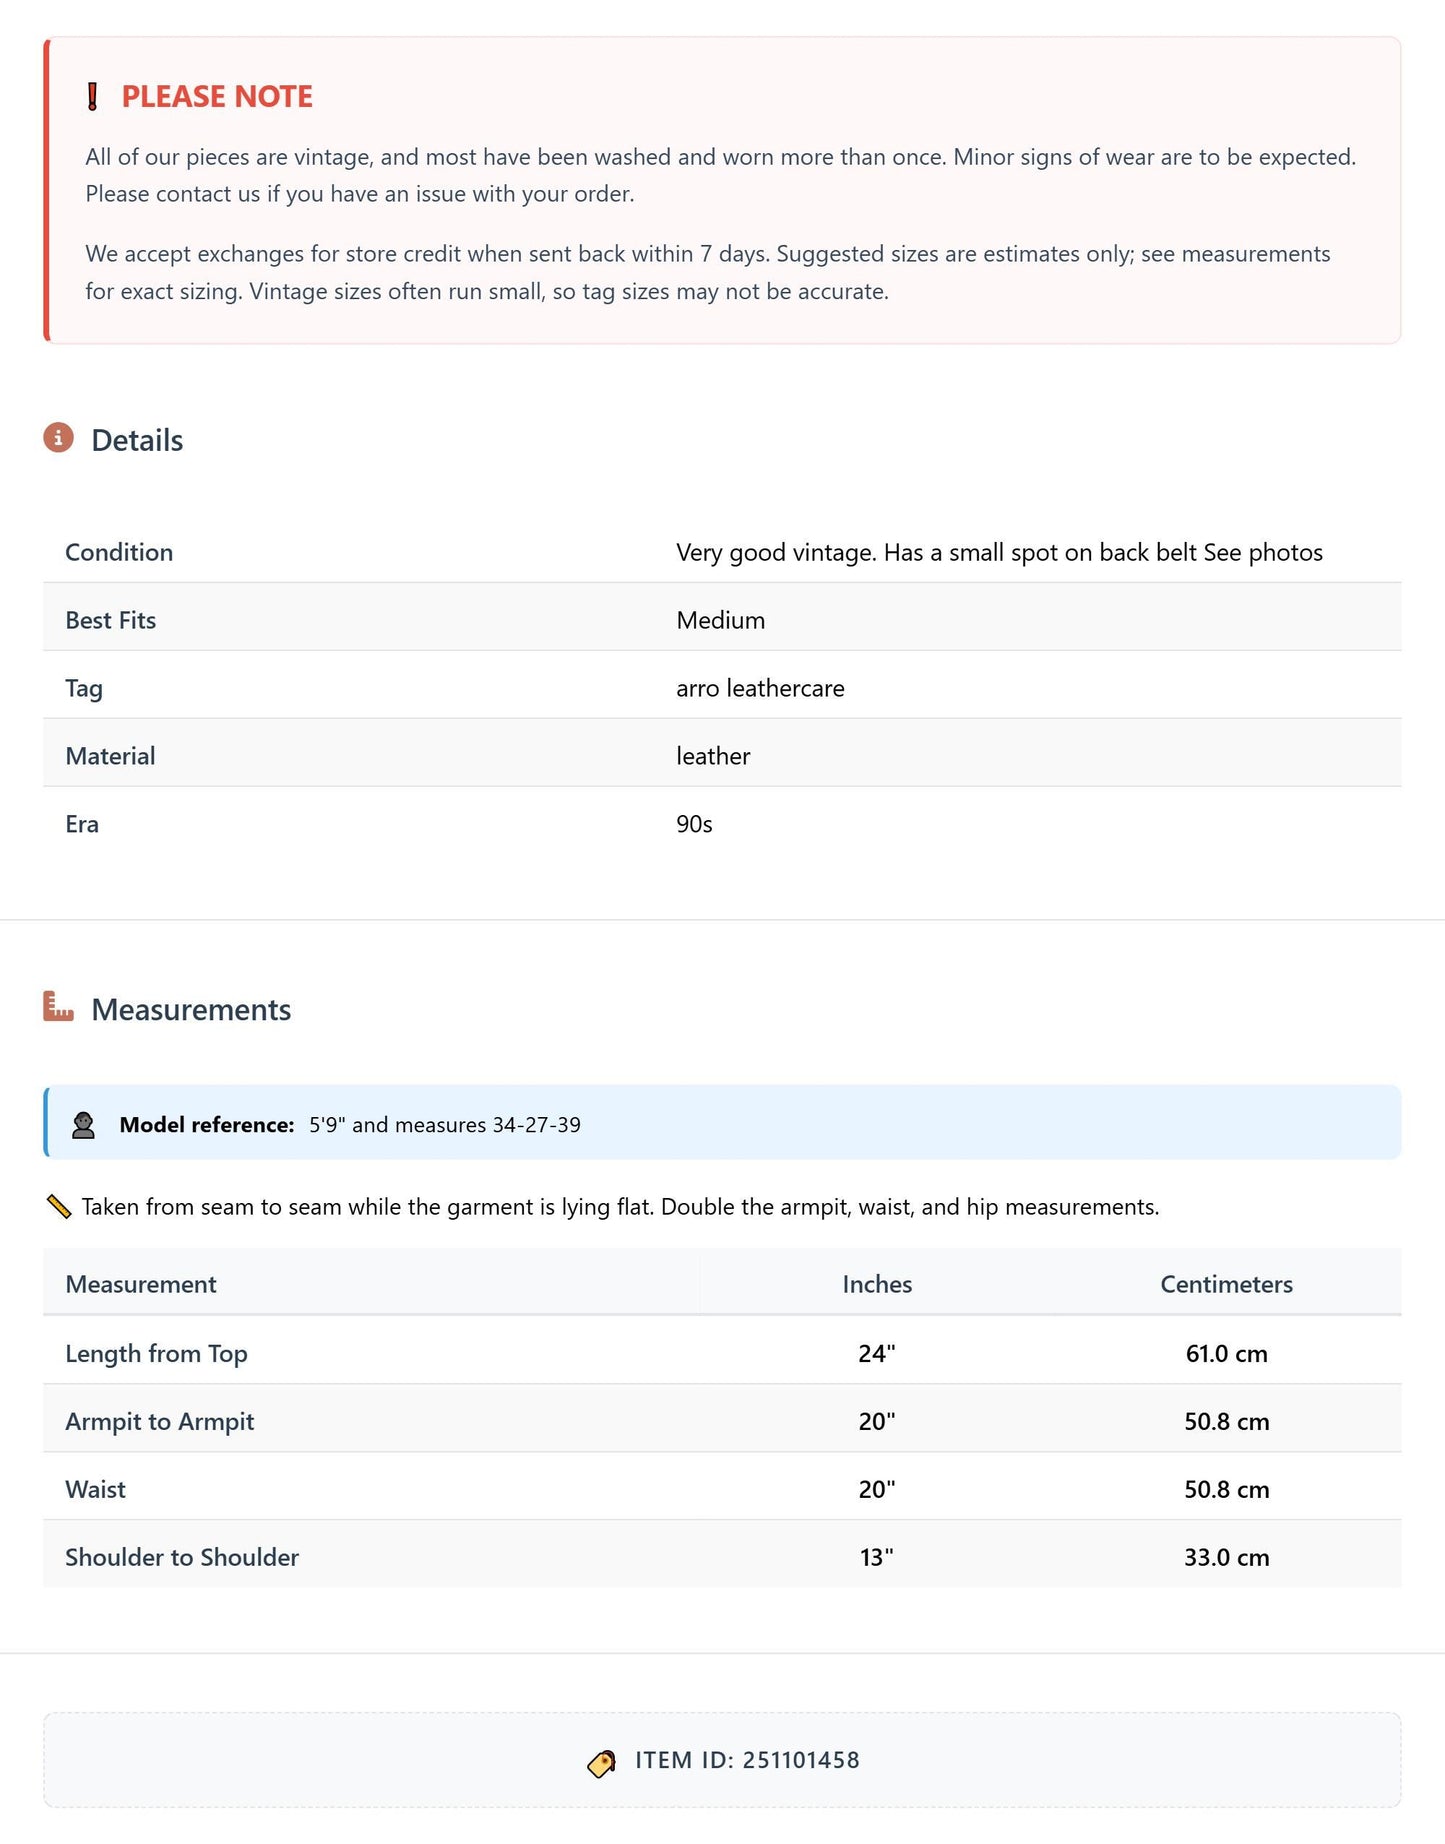Click the Details info circle icon
The width and height of the screenshot is (1445, 1844).
point(58,438)
